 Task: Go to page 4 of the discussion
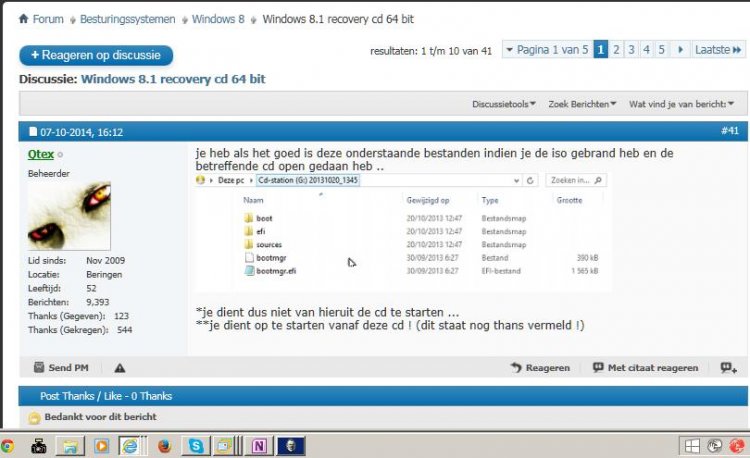[646, 49]
